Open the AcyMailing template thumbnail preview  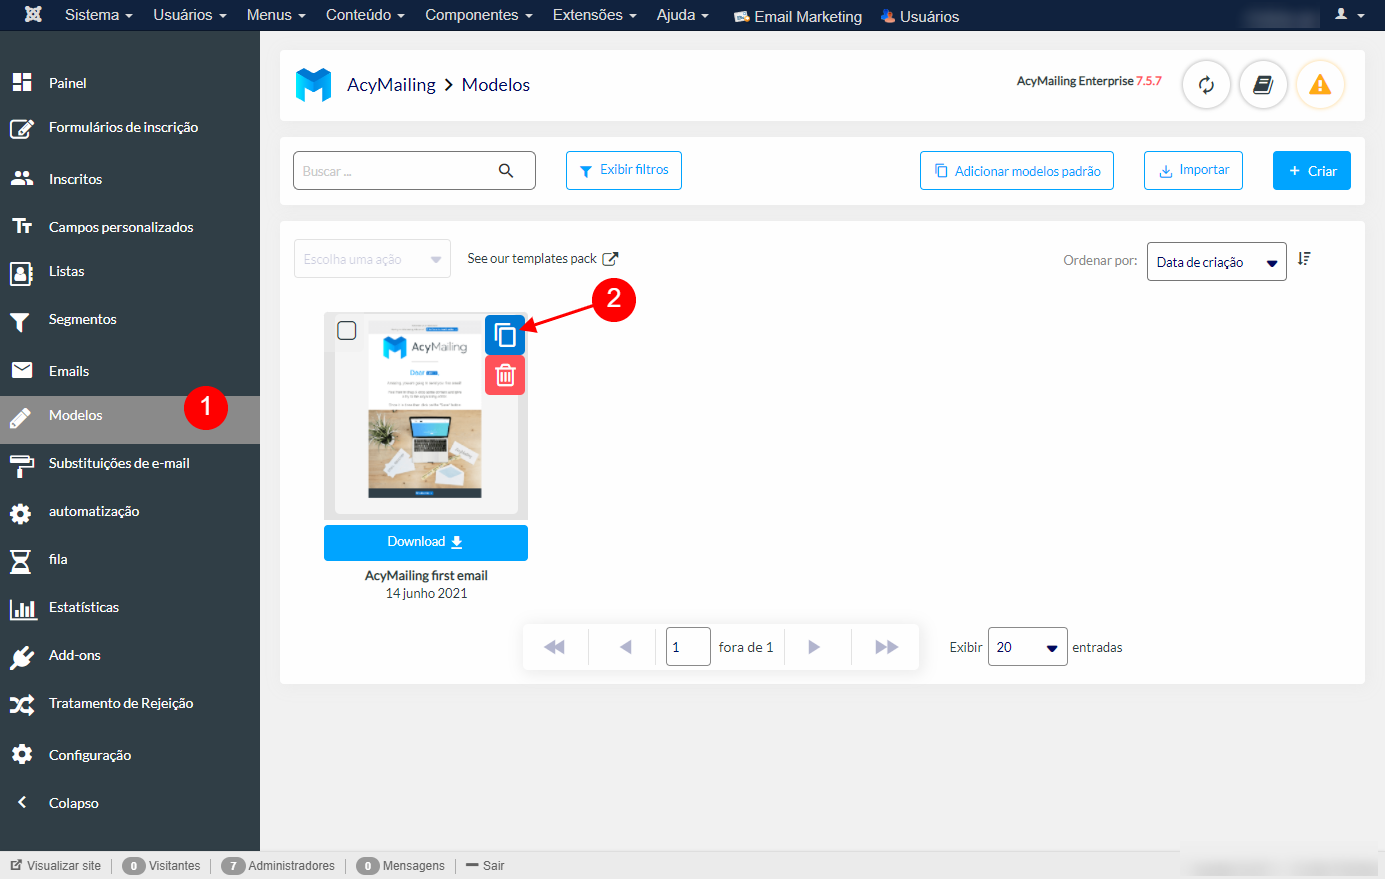(x=425, y=430)
